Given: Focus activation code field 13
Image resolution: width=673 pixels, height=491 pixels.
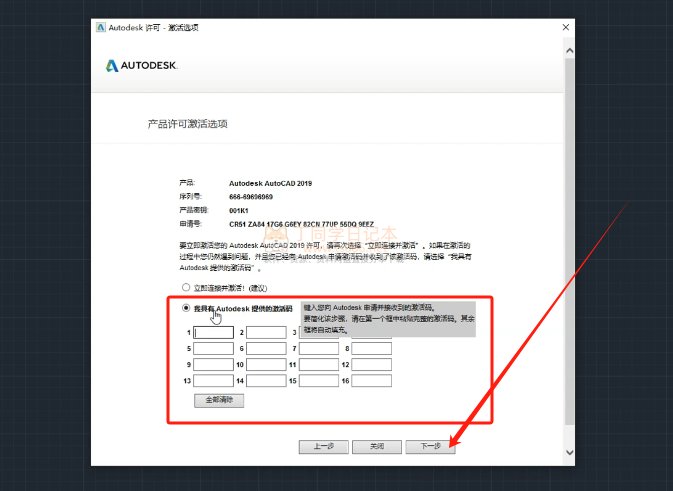Looking at the screenshot, I should (x=213, y=380).
